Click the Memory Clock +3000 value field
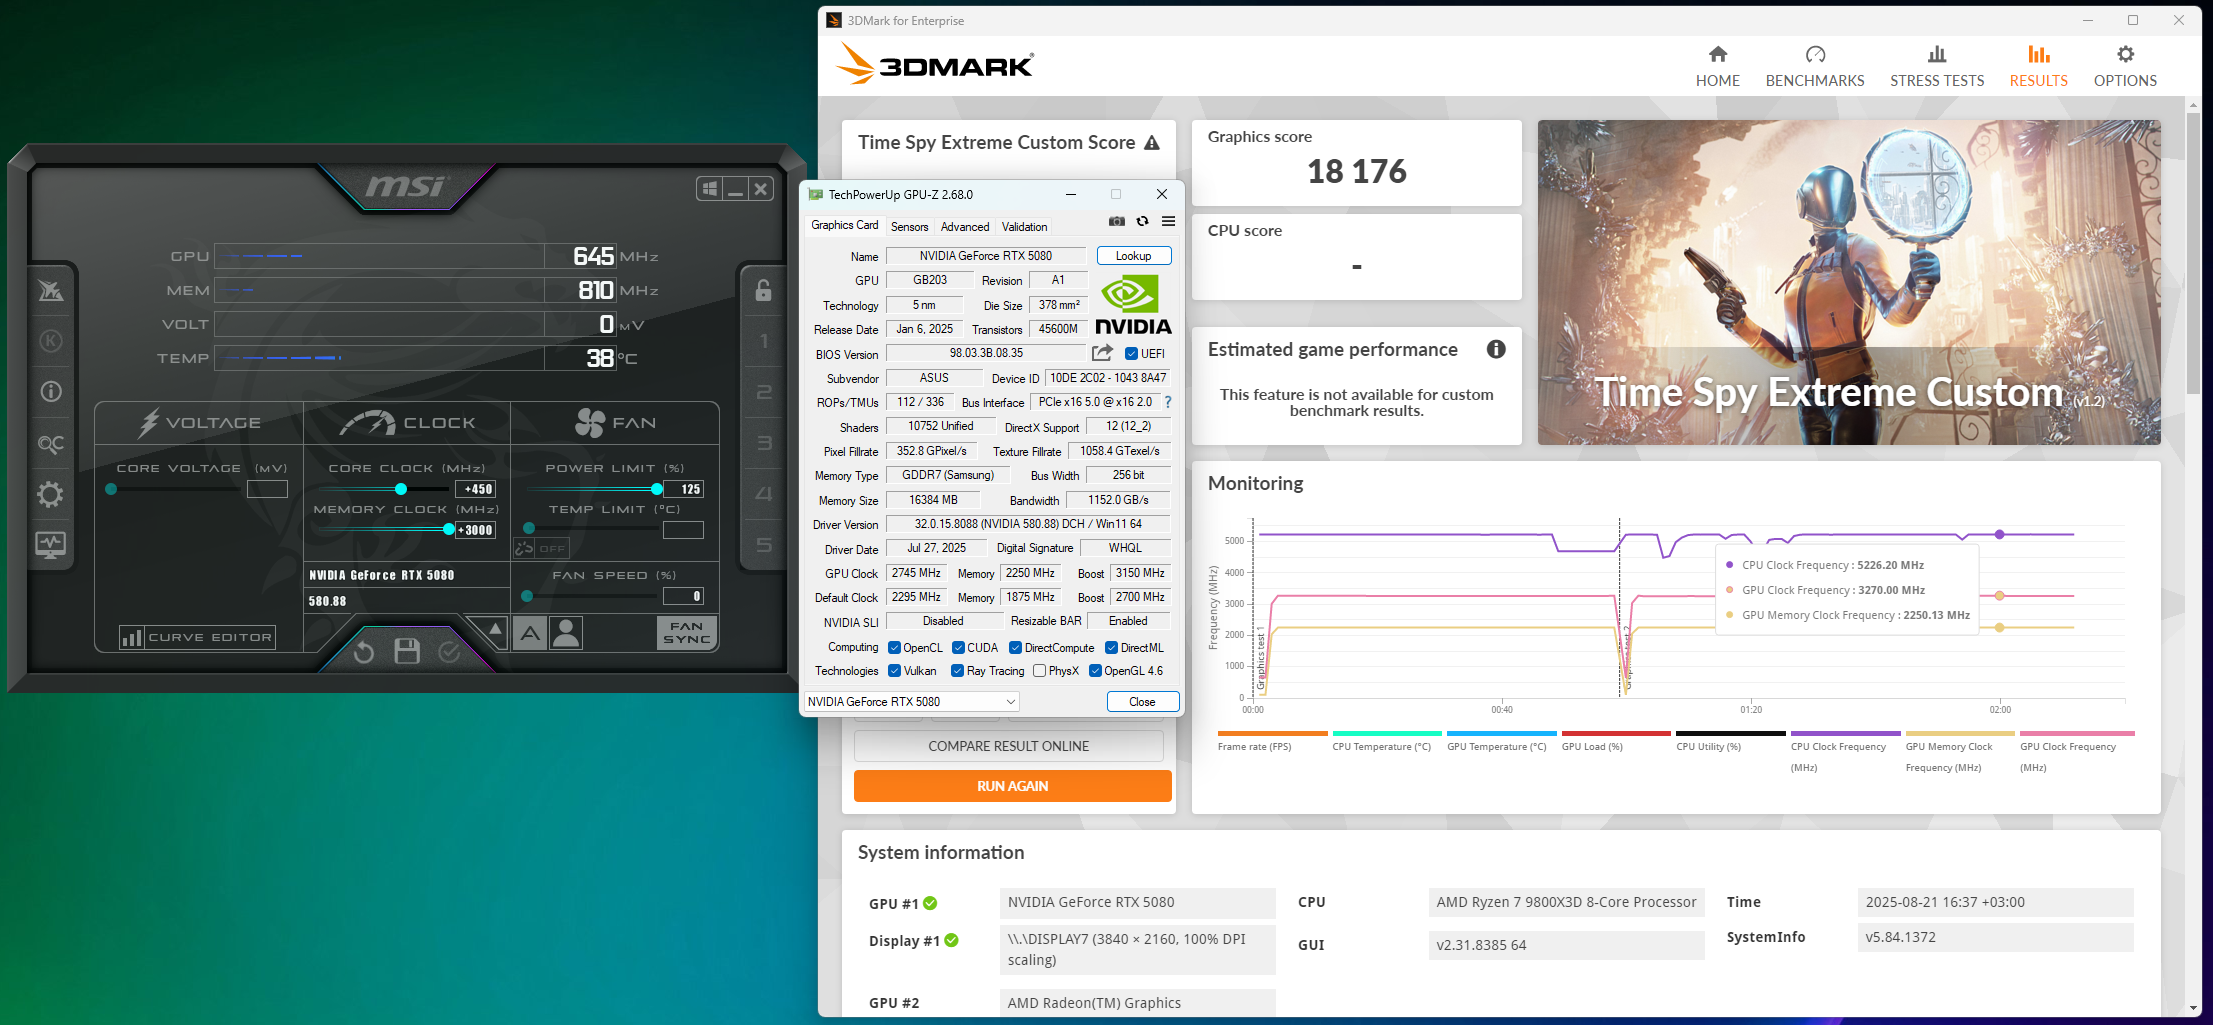 point(476,530)
